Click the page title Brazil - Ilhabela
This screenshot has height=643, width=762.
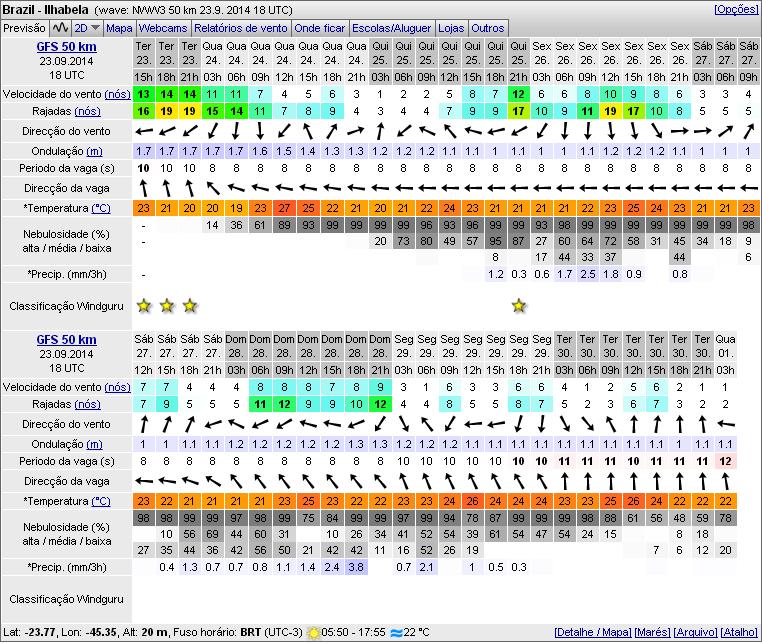(46, 10)
